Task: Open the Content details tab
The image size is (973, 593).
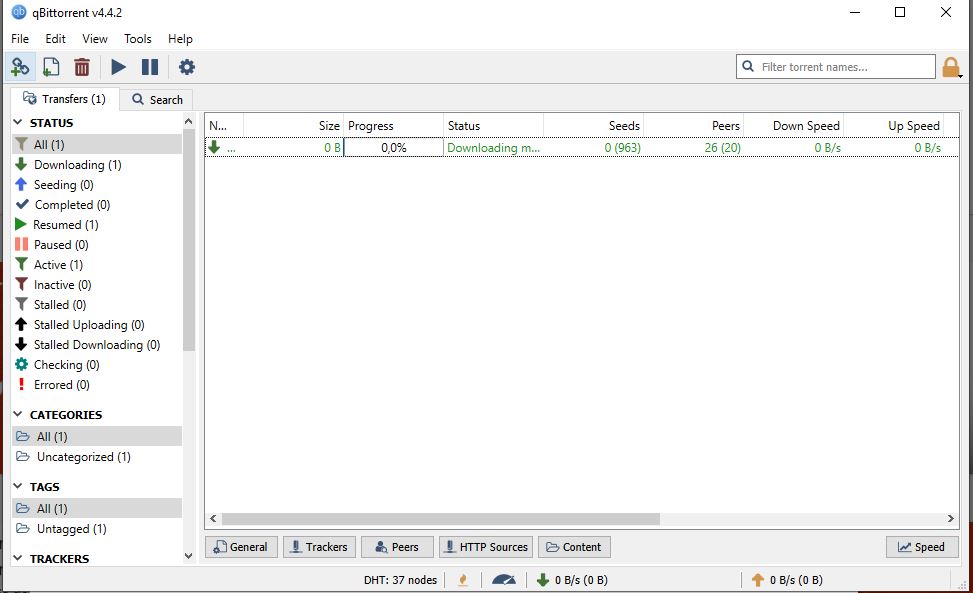Action: 574,547
